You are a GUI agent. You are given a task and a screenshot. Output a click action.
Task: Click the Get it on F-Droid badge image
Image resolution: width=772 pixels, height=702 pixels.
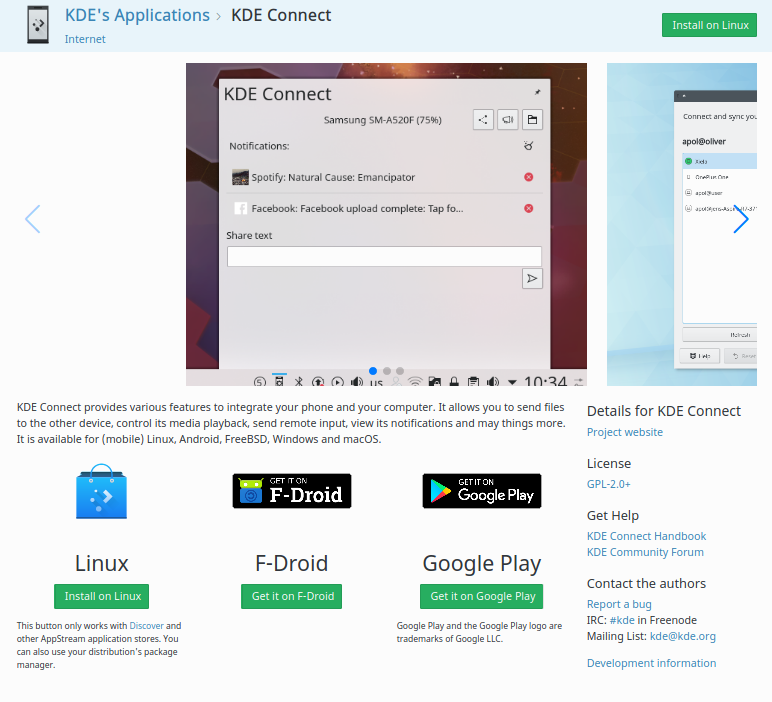(292, 491)
